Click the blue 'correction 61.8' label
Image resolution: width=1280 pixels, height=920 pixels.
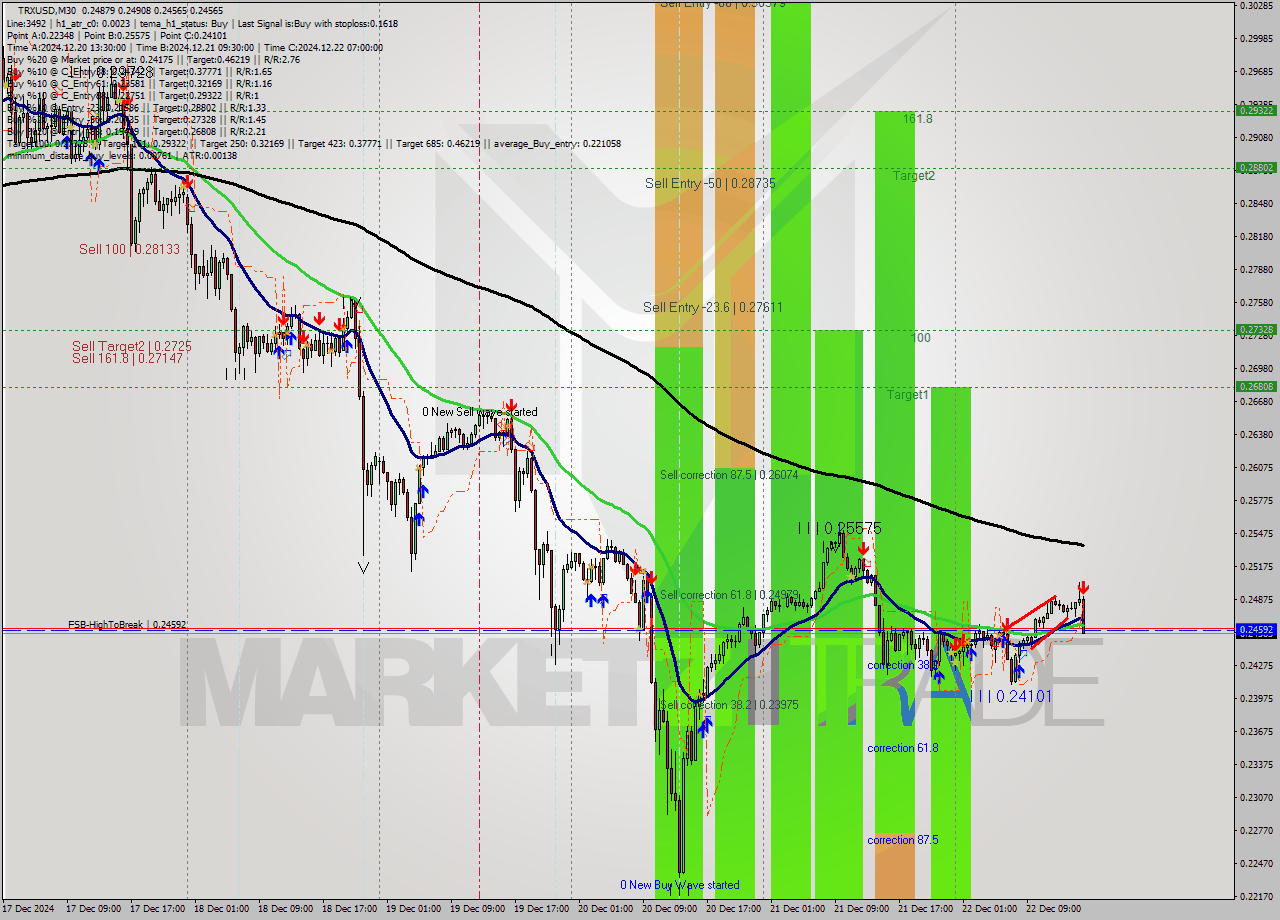click(903, 748)
